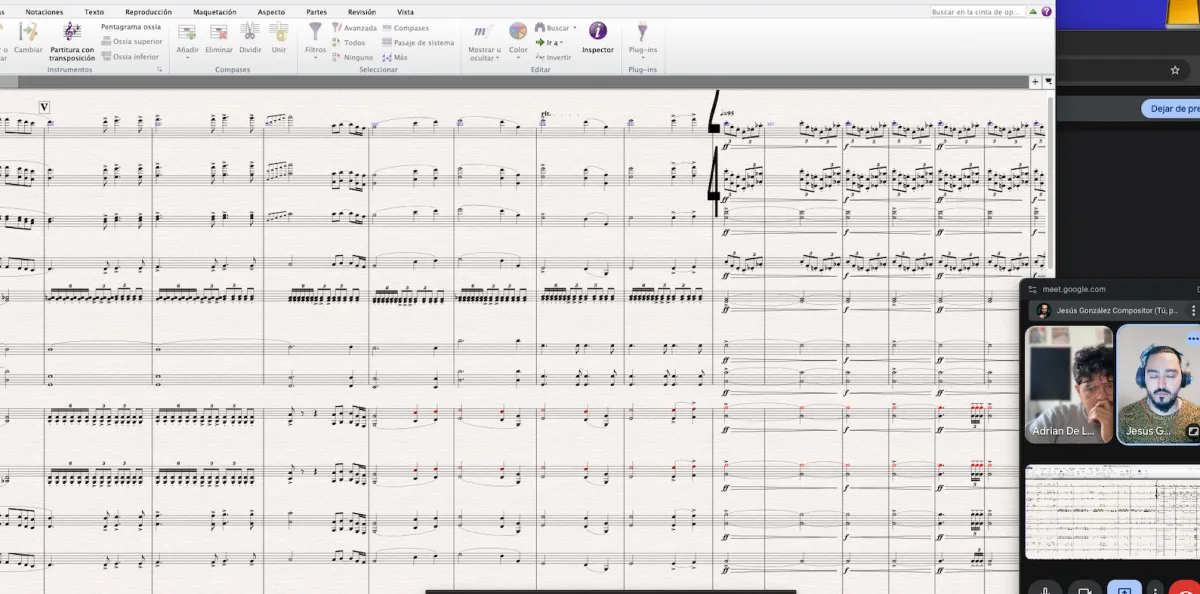The image size is (1200, 594).
Task: Open the Color picker dropdown
Action: (518, 57)
